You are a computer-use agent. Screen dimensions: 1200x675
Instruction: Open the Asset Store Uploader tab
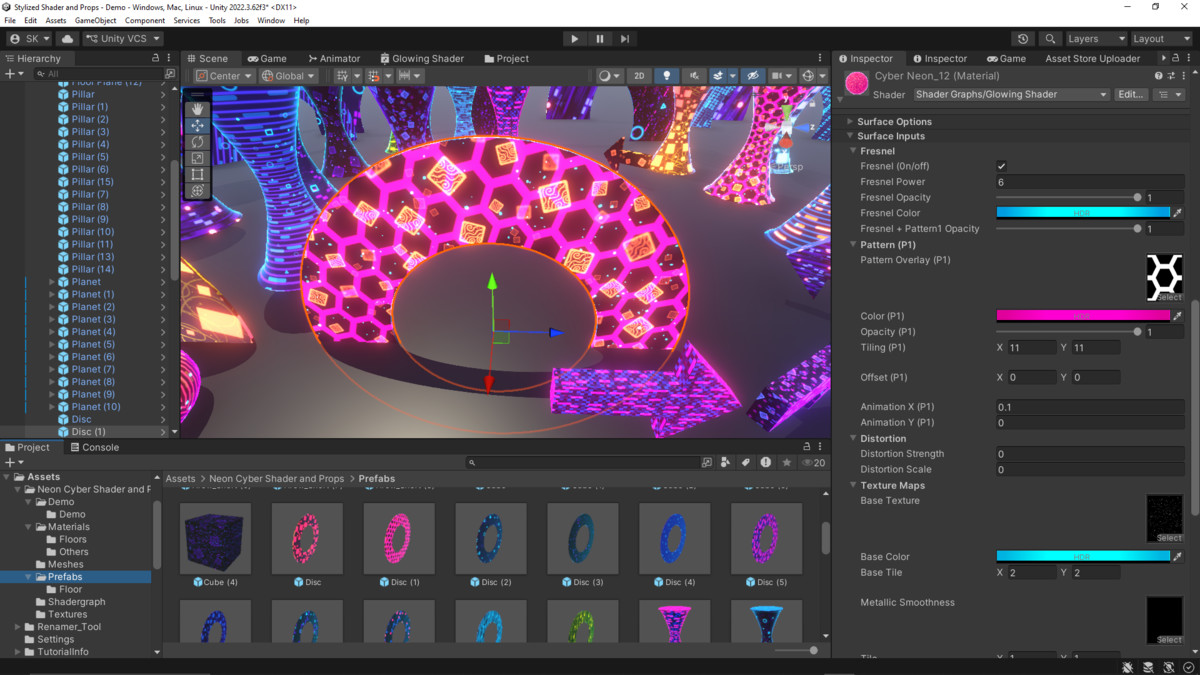1093,59
